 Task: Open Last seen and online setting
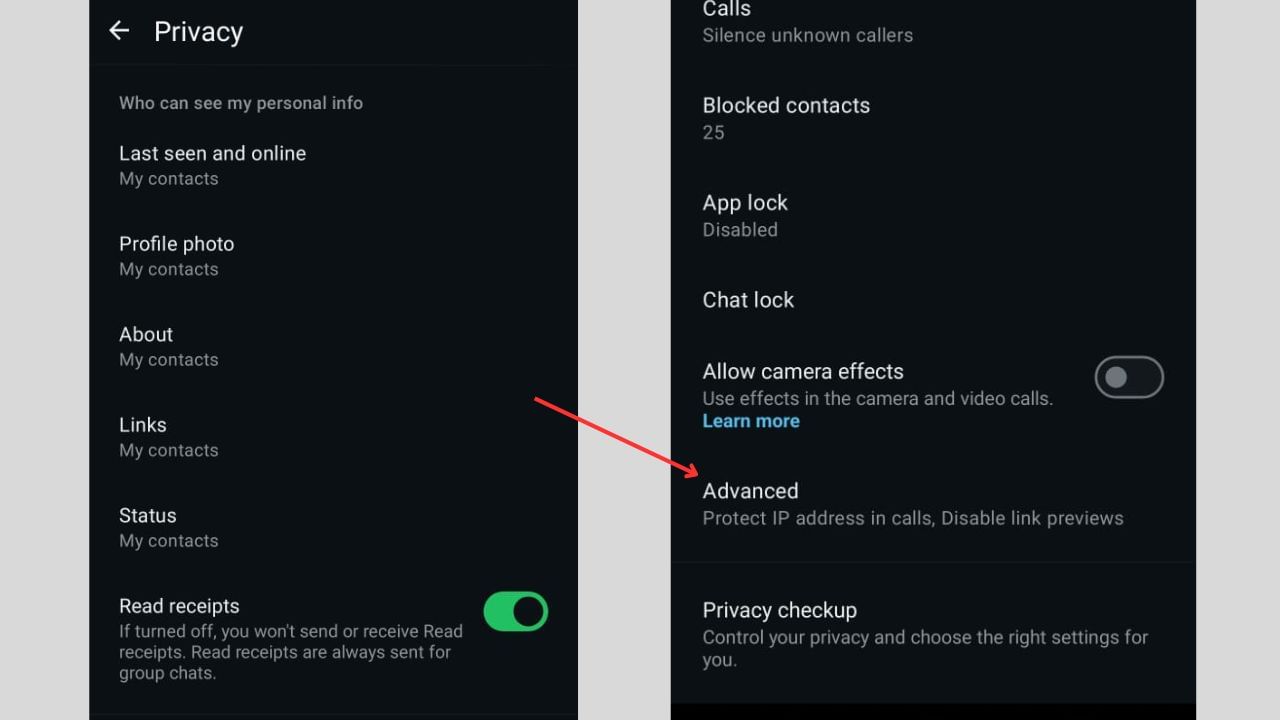[212, 165]
